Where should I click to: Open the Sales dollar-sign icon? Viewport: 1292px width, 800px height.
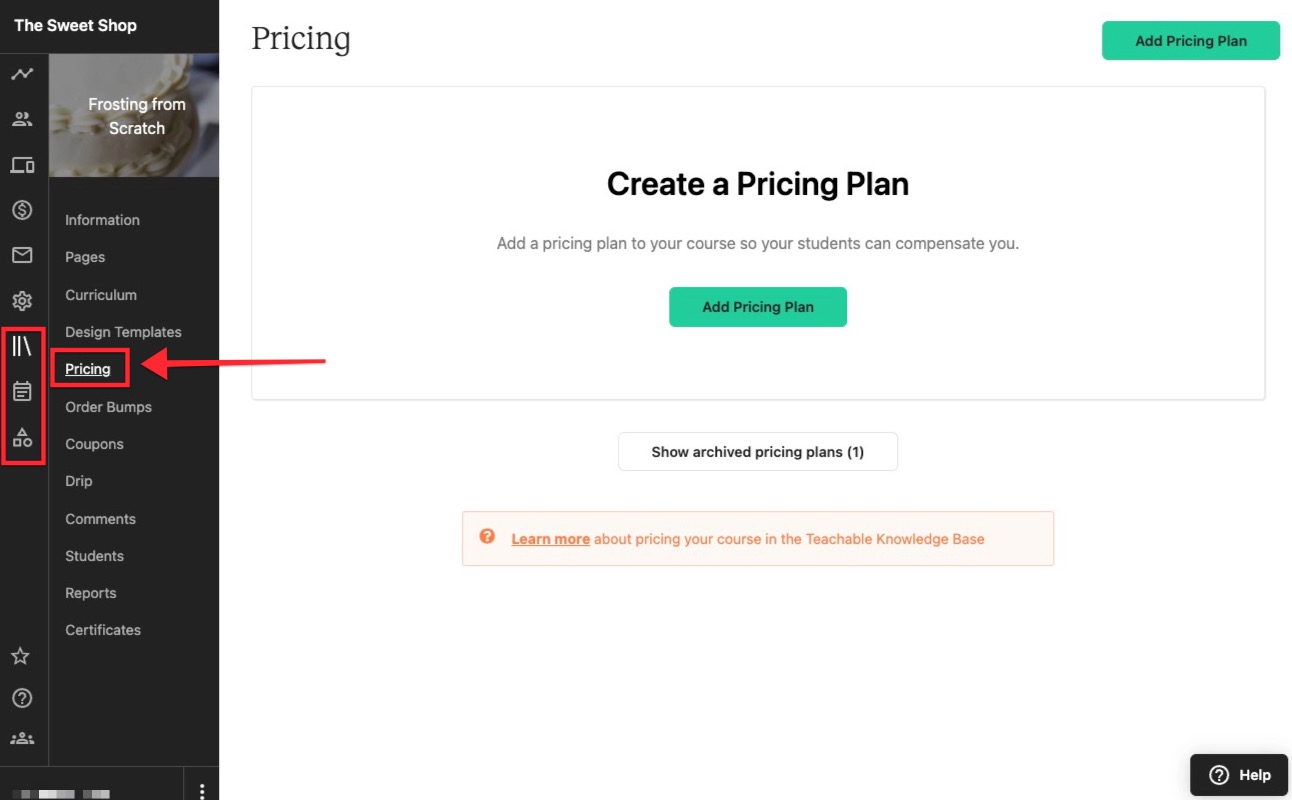pyautogui.click(x=22, y=210)
